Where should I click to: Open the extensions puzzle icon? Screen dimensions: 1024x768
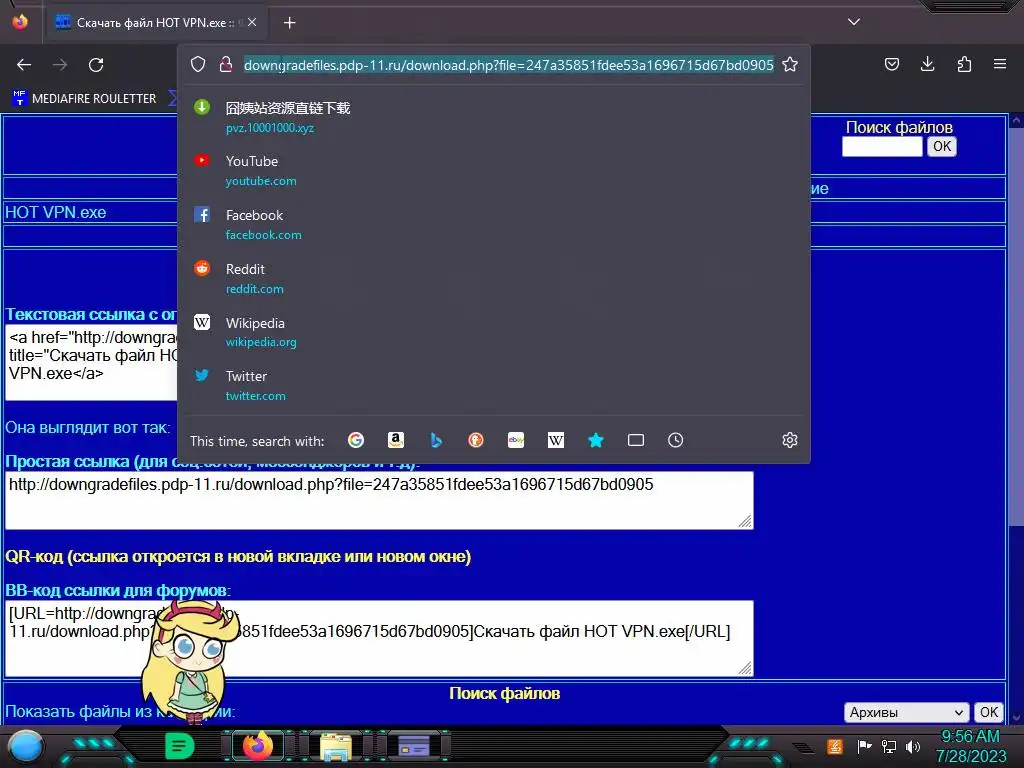click(964, 64)
